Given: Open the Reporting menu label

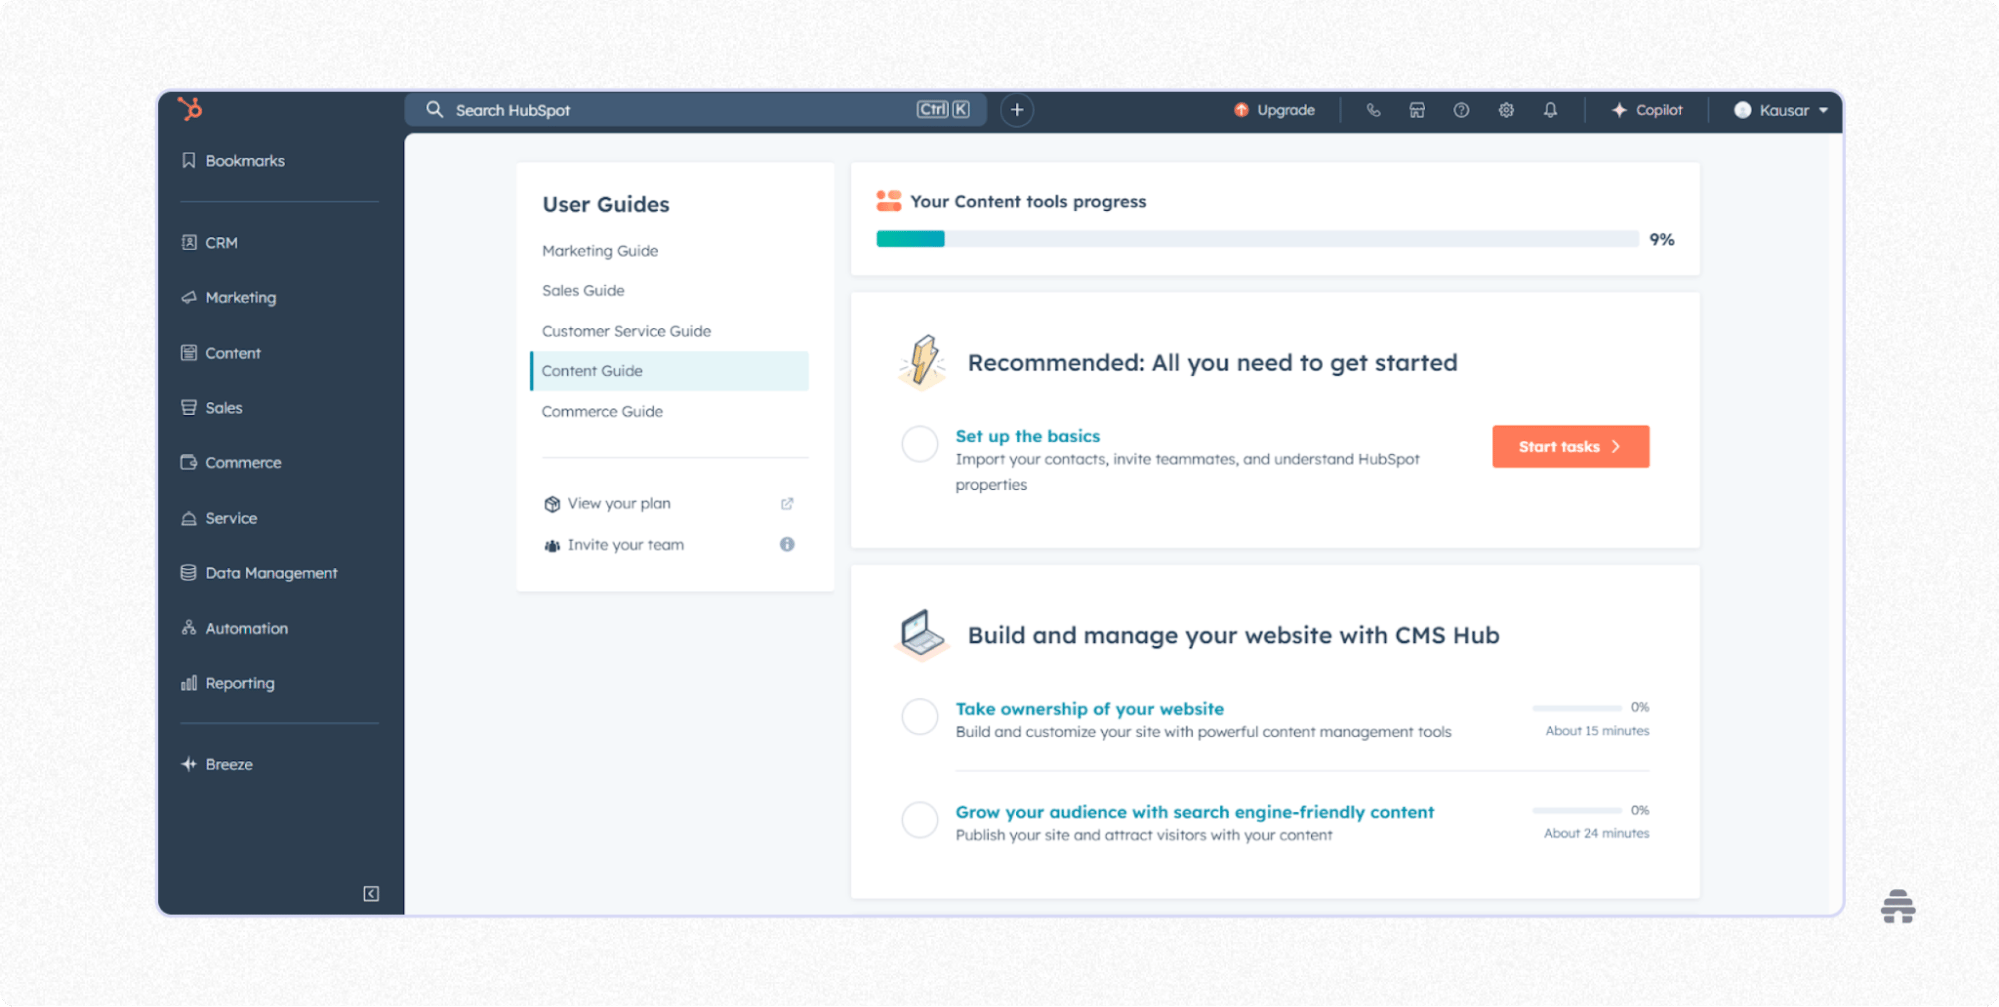Looking at the screenshot, I should pyautogui.click(x=240, y=683).
